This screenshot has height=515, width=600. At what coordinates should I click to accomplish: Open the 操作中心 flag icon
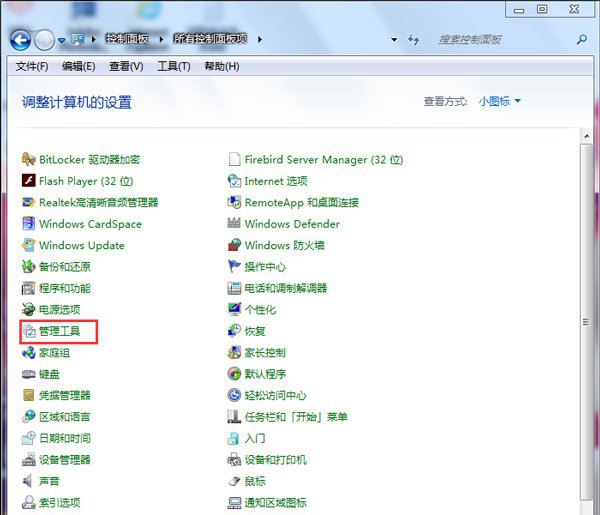point(234,266)
